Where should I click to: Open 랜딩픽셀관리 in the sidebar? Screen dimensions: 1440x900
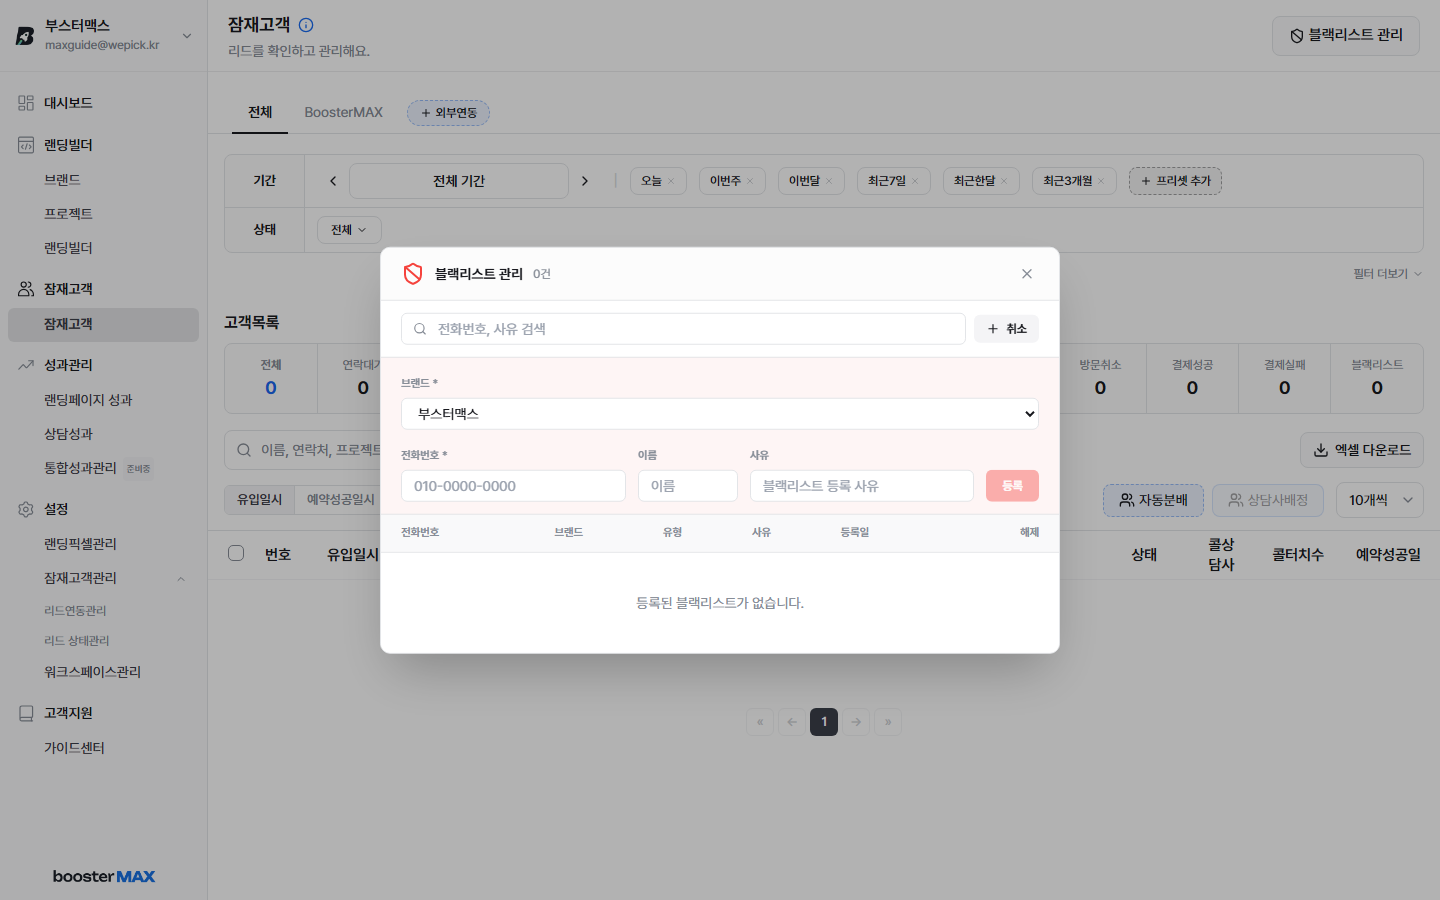[x=80, y=544]
